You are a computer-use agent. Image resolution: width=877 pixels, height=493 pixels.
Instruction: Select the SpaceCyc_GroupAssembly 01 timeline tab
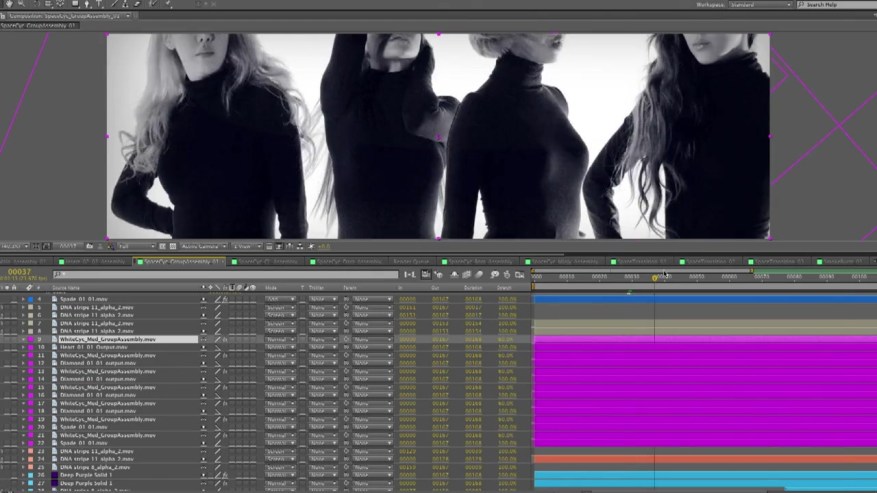pos(181,262)
